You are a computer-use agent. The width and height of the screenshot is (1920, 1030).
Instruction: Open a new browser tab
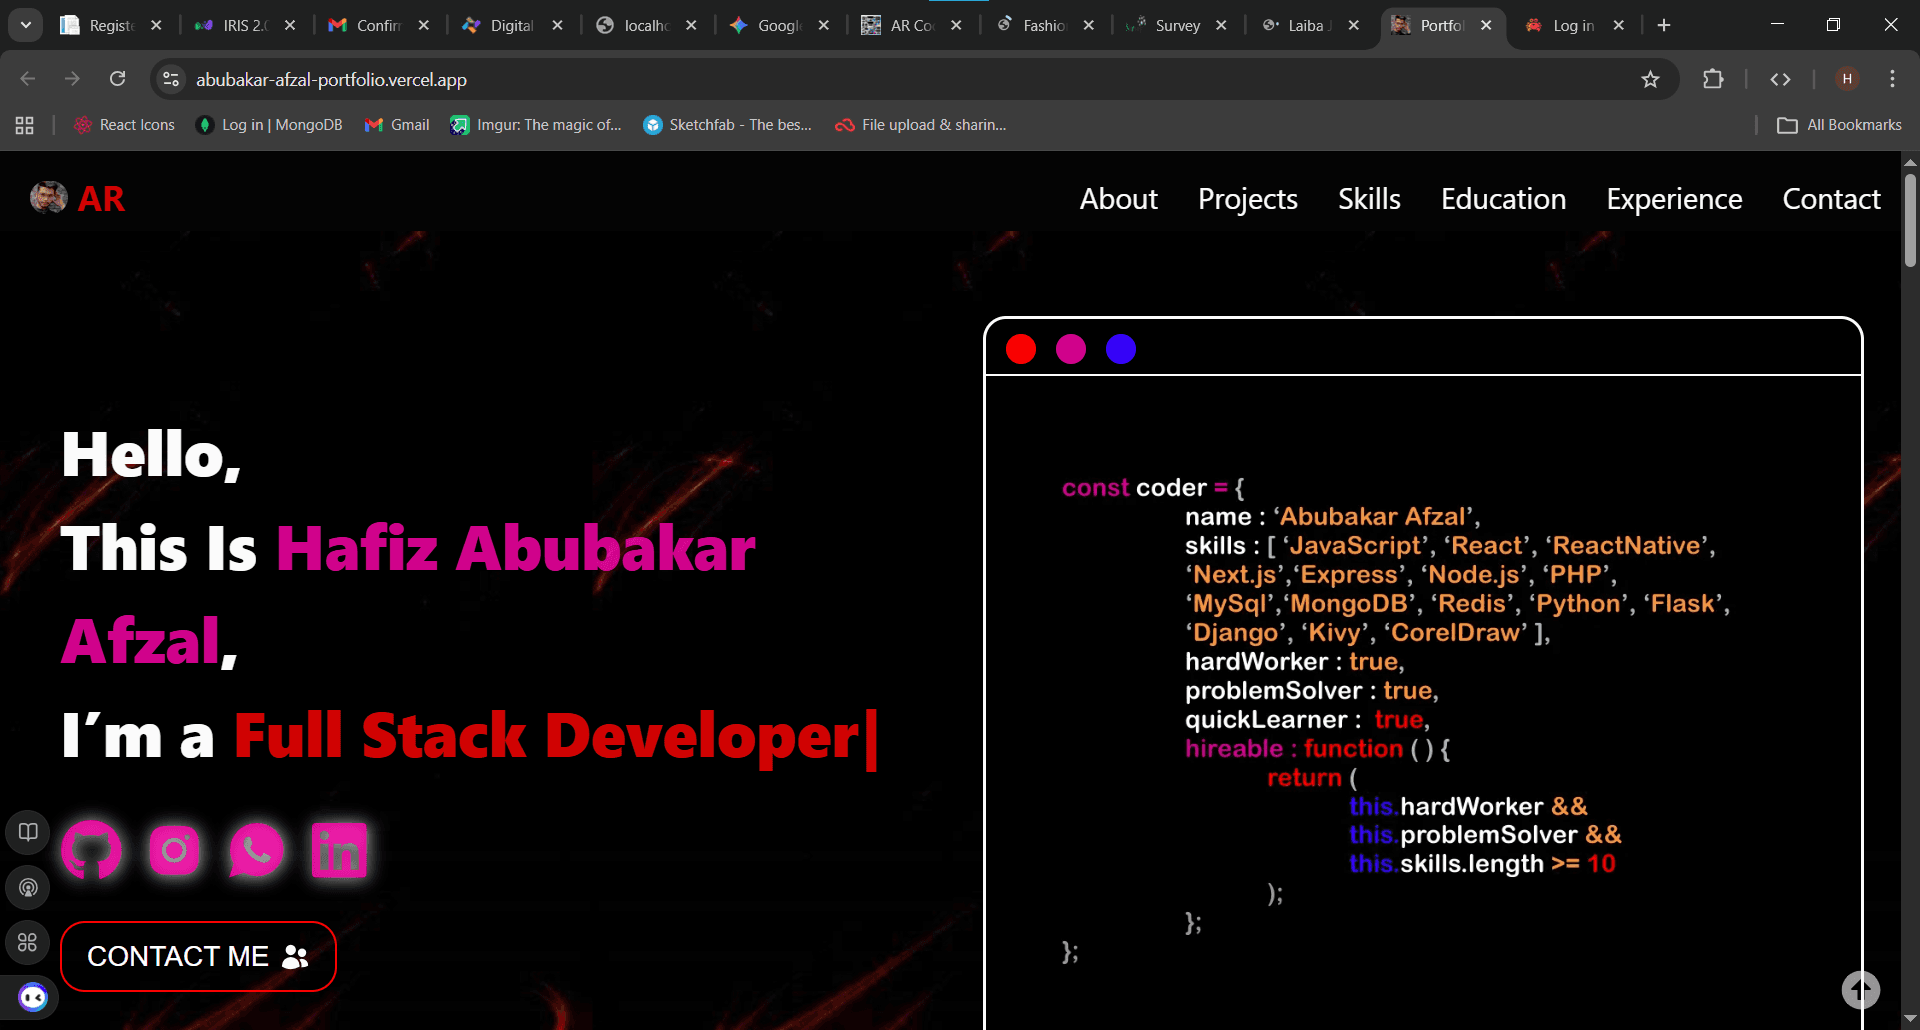click(1664, 25)
